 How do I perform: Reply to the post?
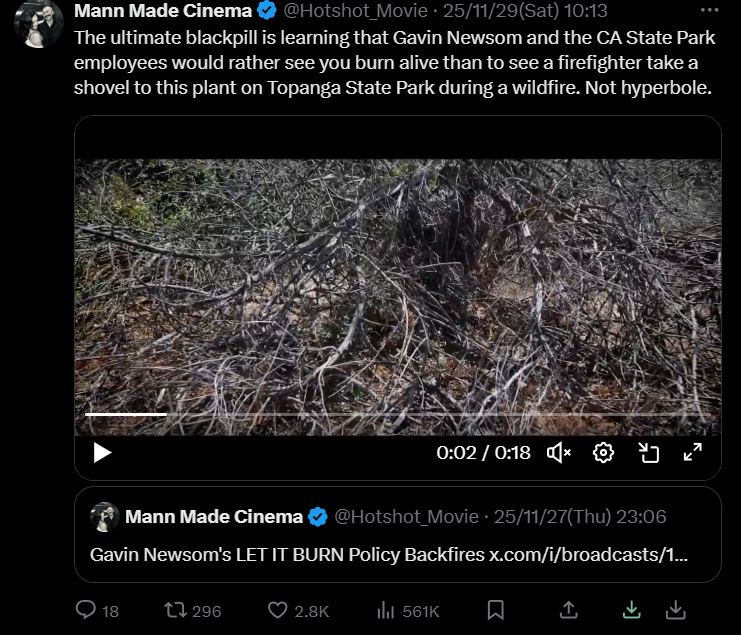pos(97,610)
